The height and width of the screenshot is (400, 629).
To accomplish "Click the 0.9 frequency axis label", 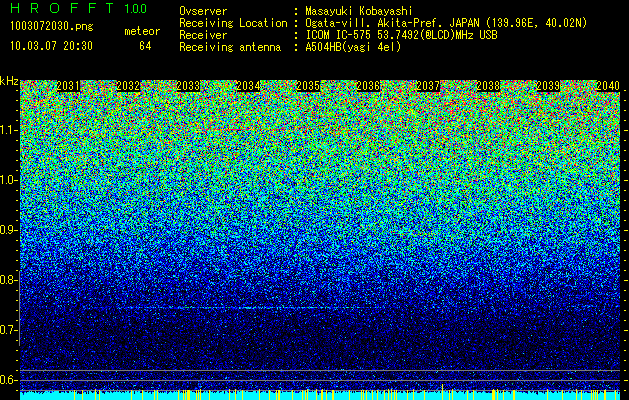I will click(8, 230).
